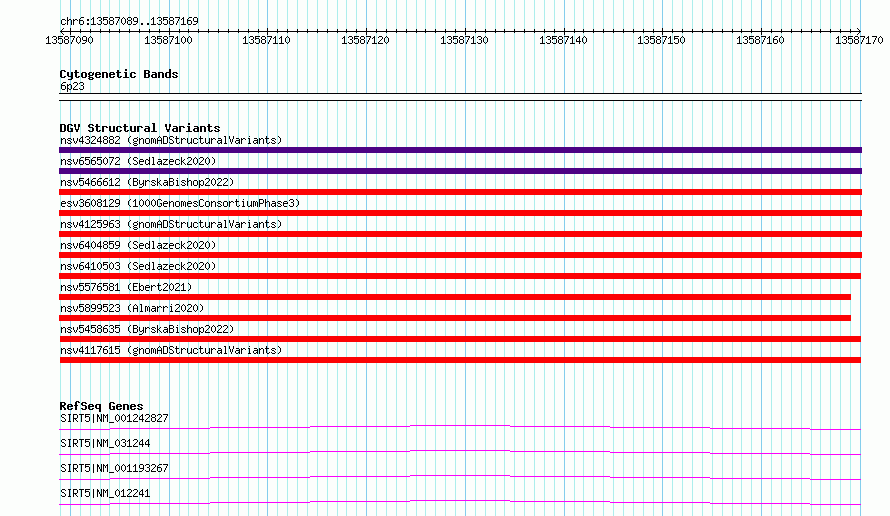890x516 pixels.
Task: Open the DGV Structural Variants track heading
Action: click(x=140, y=128)
